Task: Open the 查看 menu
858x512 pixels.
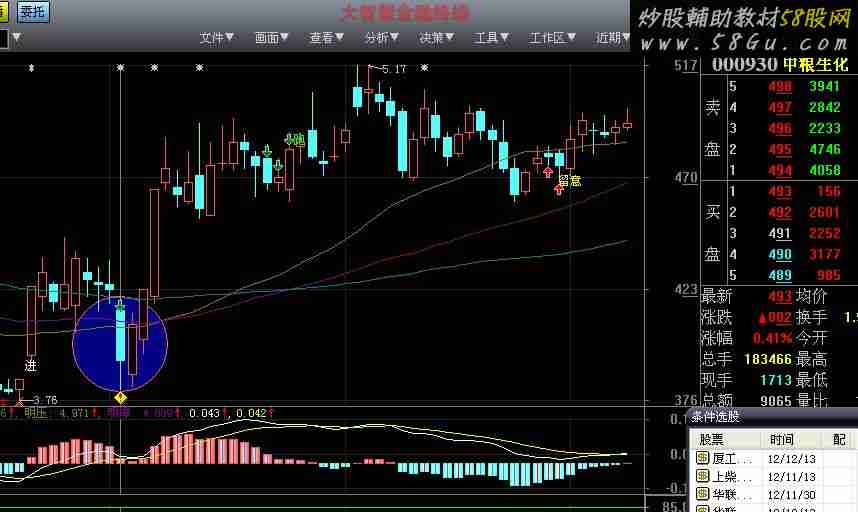Action: tap(326, 38)
